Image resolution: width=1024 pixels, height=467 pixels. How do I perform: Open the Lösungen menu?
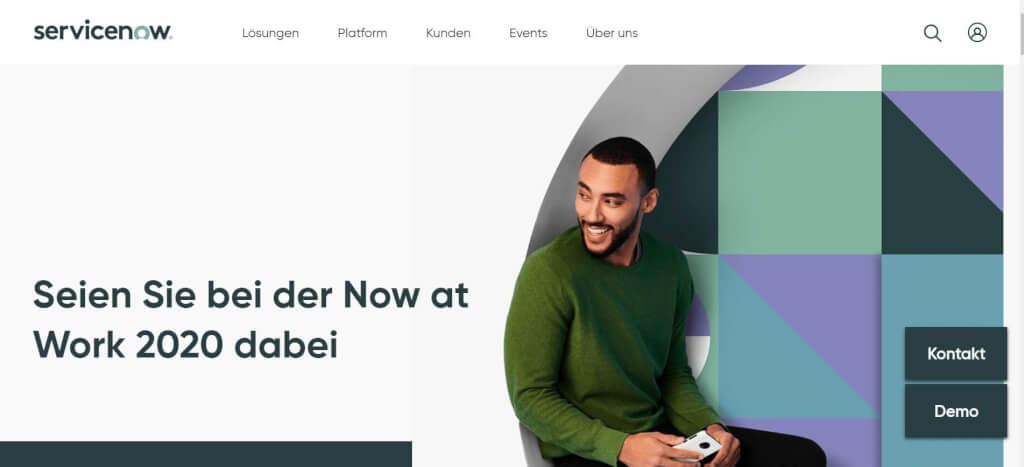270,33
